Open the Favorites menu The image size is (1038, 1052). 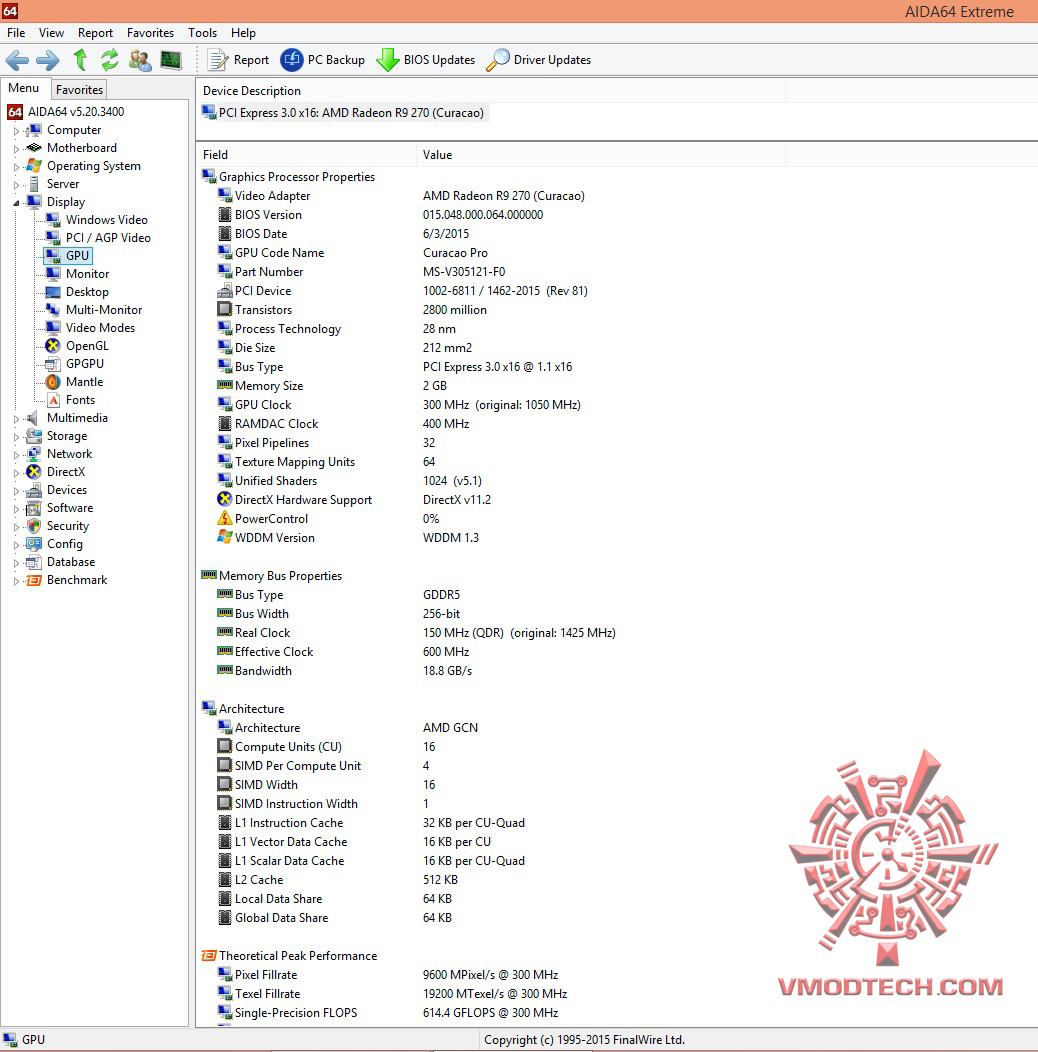pos(150,33)
